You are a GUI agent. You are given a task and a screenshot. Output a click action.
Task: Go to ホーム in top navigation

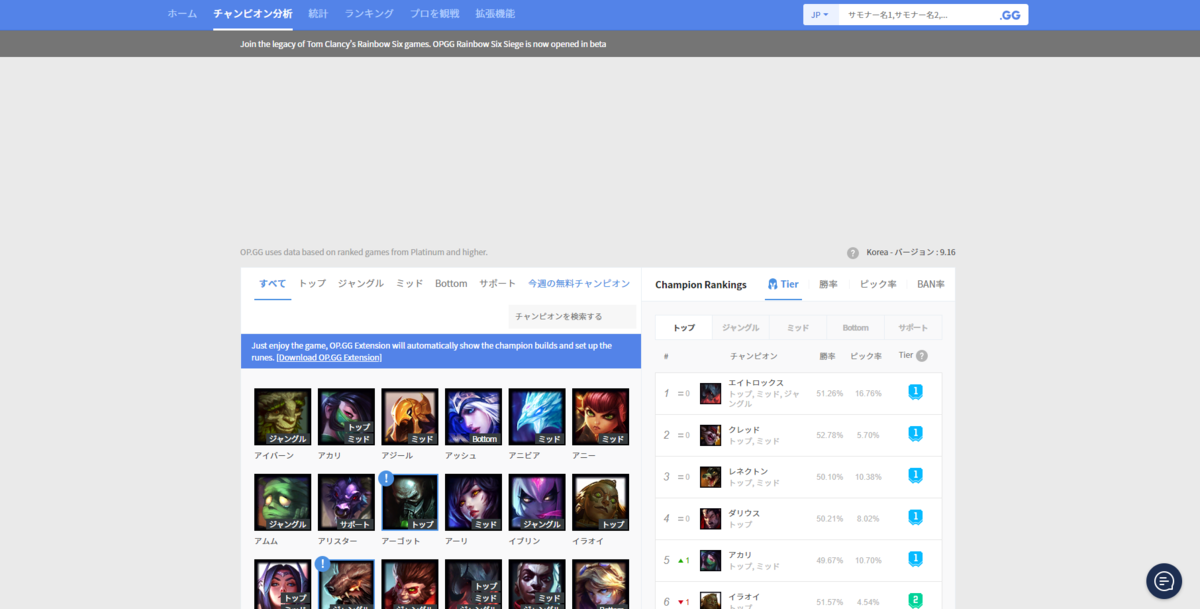(182, 14)
